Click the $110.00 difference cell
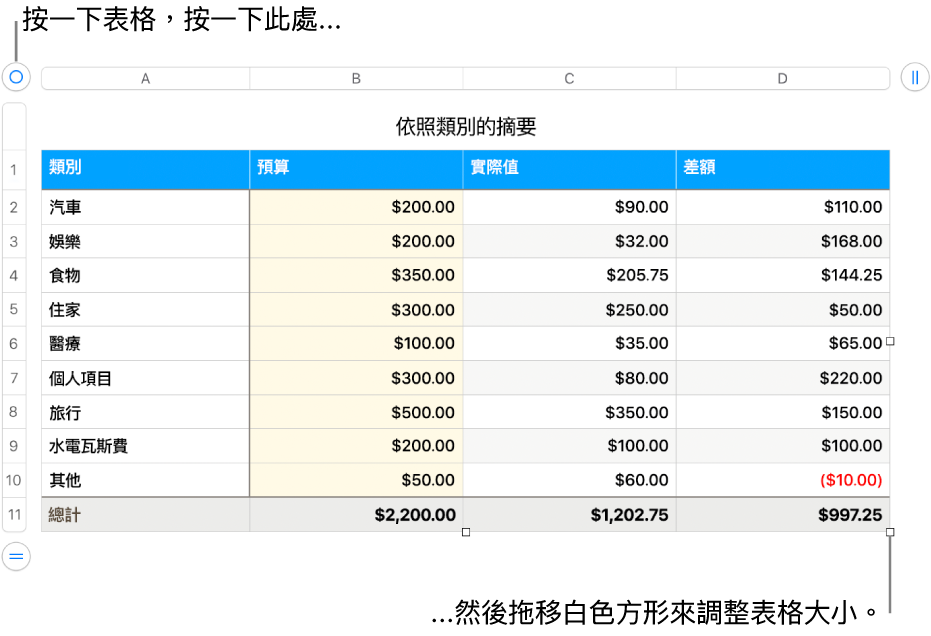Viewport: 931px width, 636px height. [783, 207]
